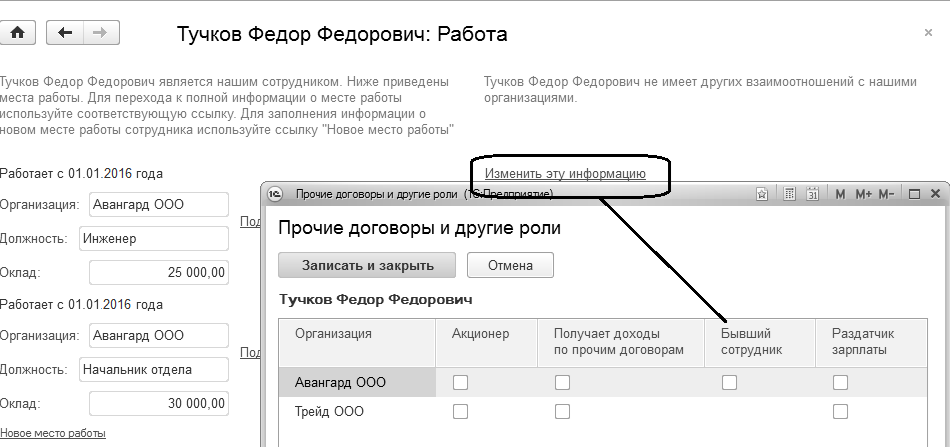Screen dimensions: 950x447
Task: Click the M+ memory add button
Action: 863,194
